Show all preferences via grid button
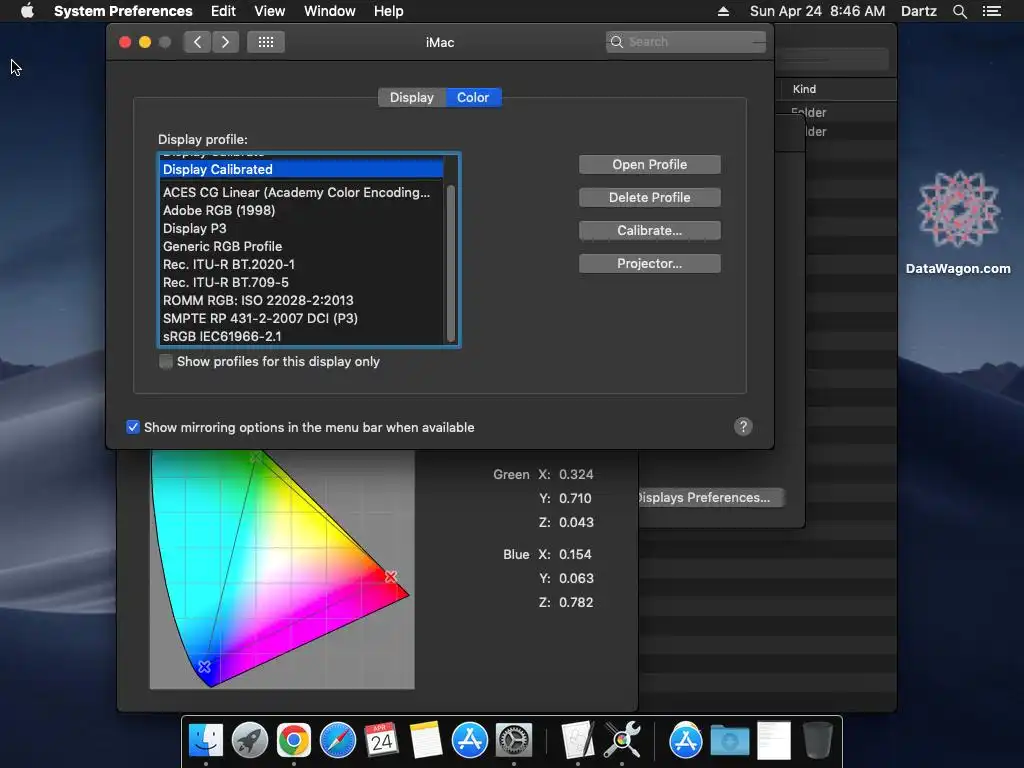1024x768 pixels. 266,42
